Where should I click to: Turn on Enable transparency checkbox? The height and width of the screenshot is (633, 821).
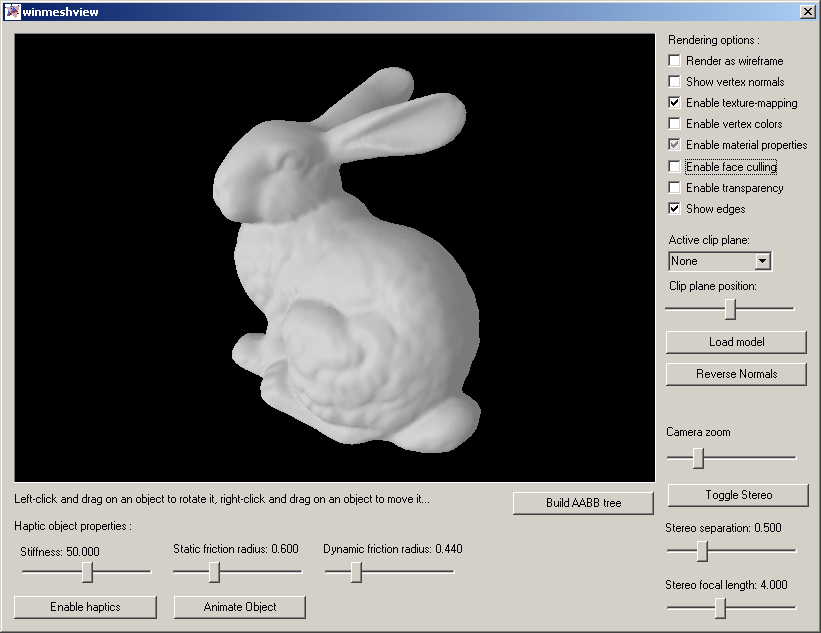coord(675,188)
